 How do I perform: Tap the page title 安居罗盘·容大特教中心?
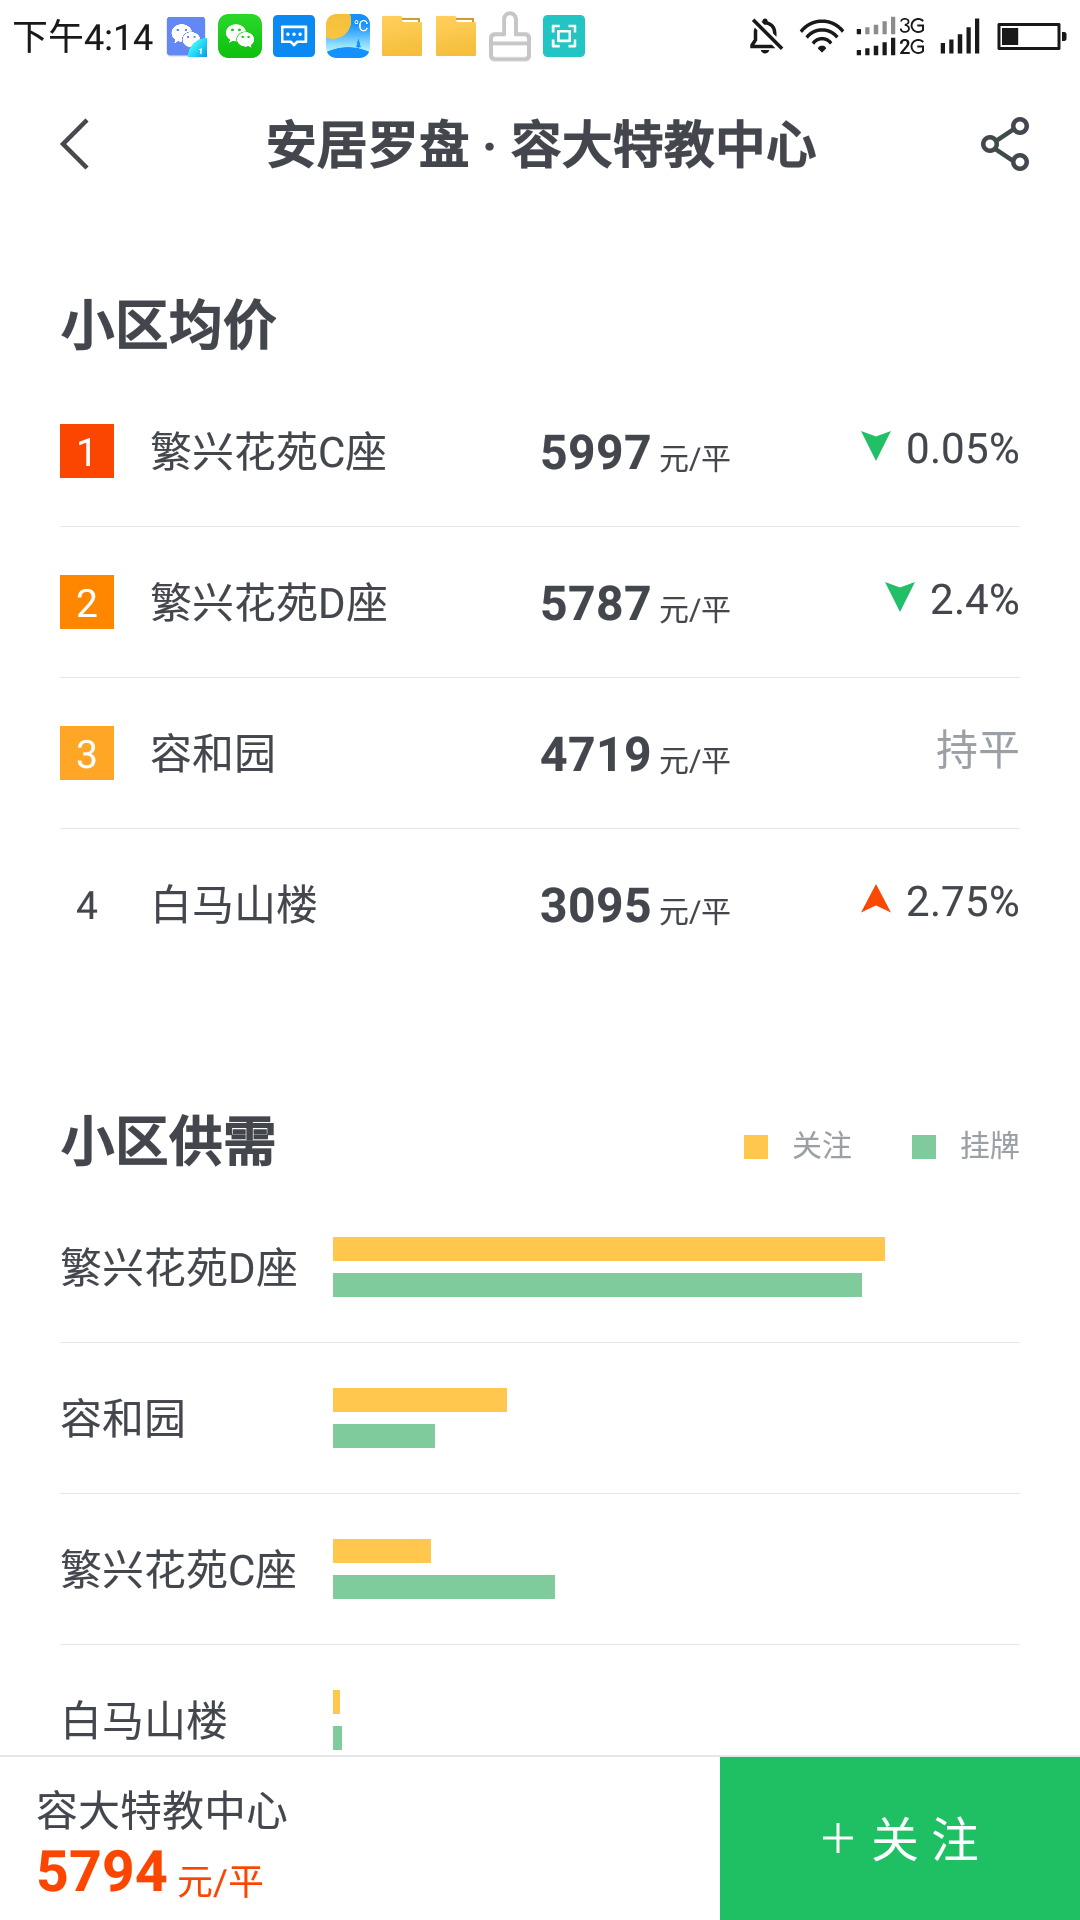click(541, 145)
